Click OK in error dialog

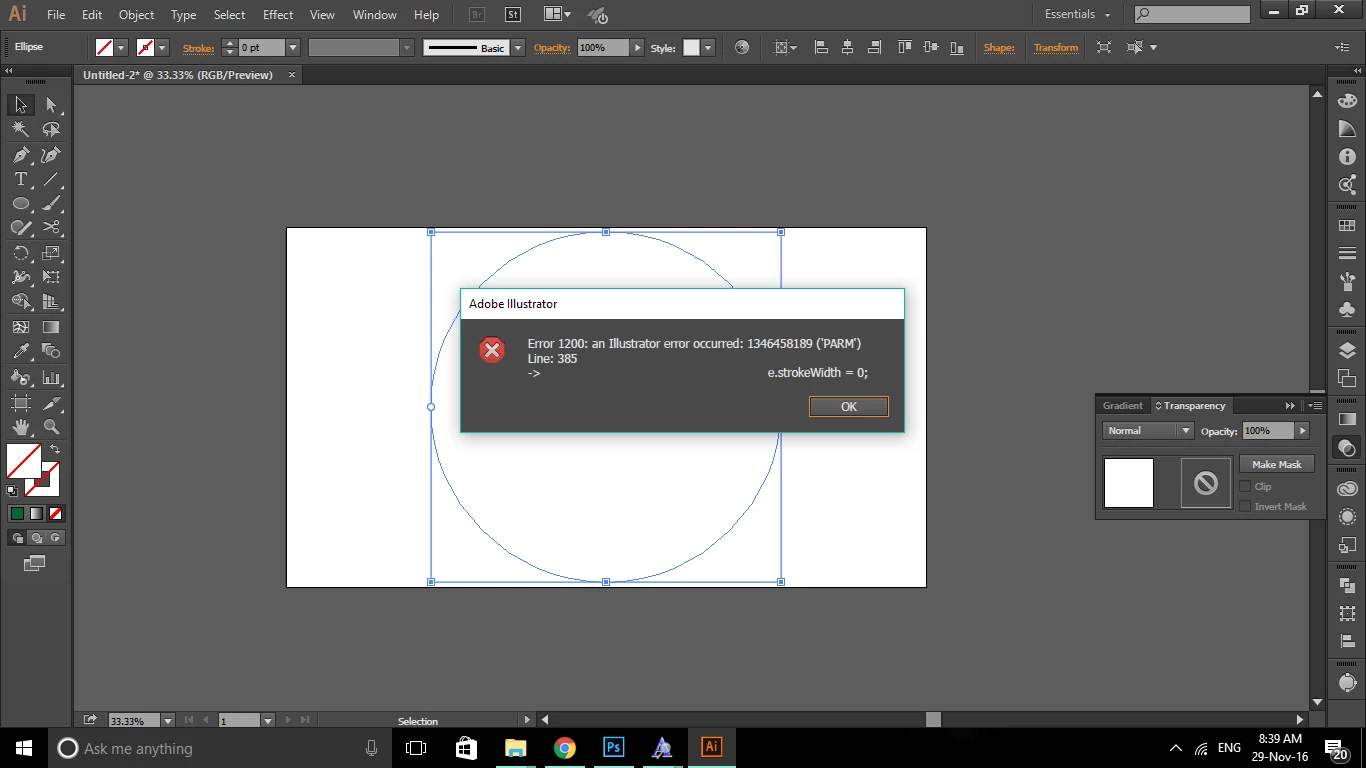click(x=849, y=406)
